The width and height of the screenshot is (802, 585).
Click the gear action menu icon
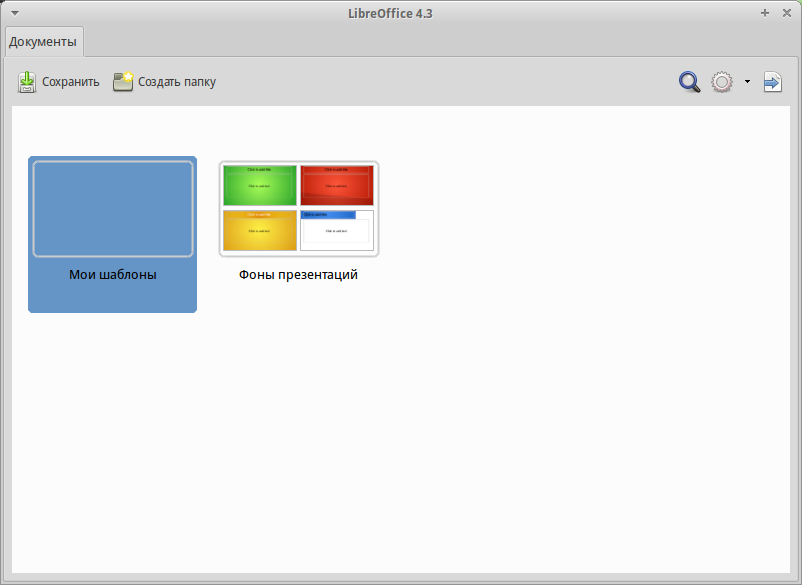point(722,82)
